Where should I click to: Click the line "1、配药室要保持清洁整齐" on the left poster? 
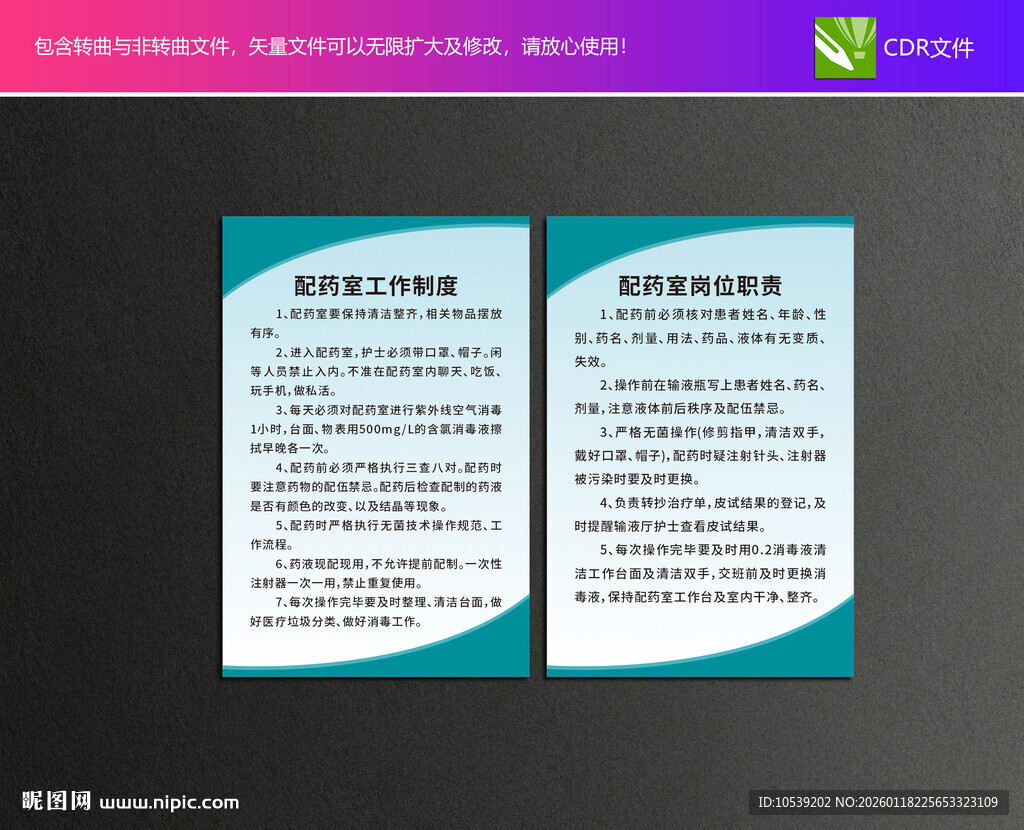(x=389, y=314)
